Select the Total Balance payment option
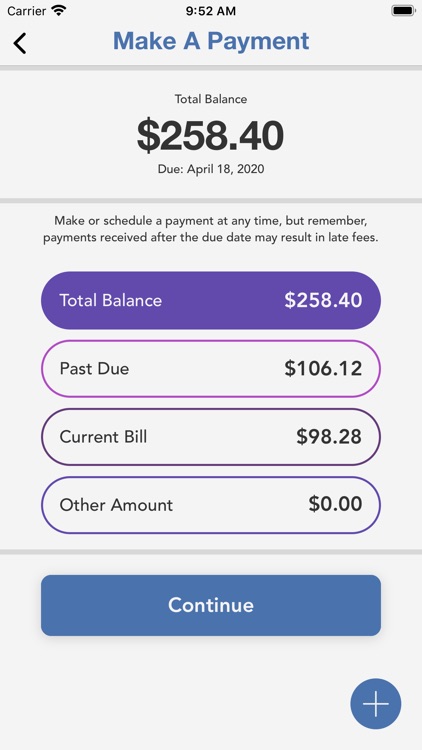422x750 pixels. [x=211, y=300]
